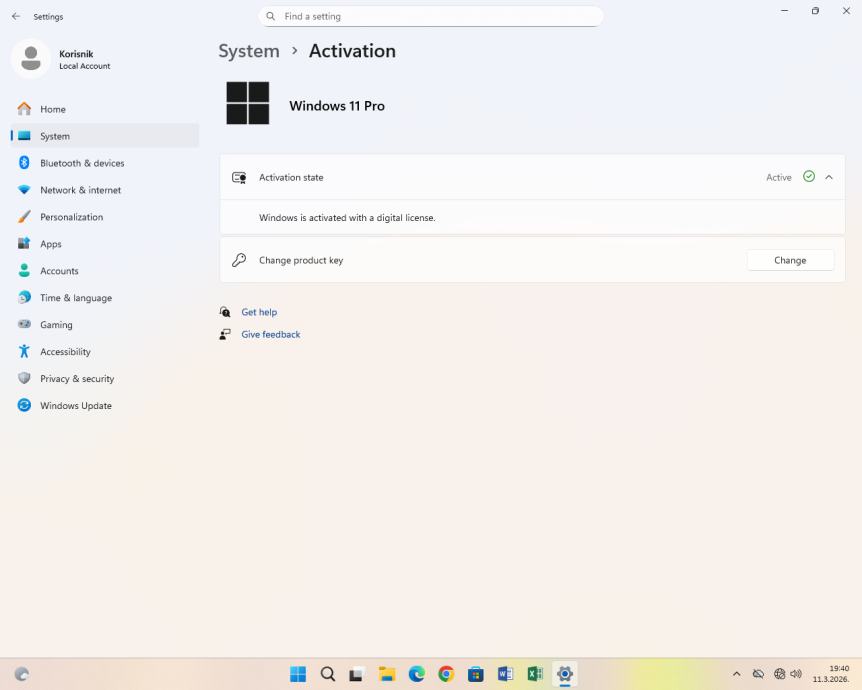Open the volume tray icon

[x=796, y=674]
